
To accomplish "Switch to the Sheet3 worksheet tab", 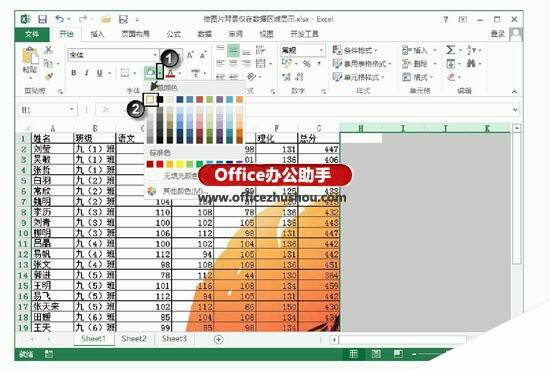I will point(174,339).
